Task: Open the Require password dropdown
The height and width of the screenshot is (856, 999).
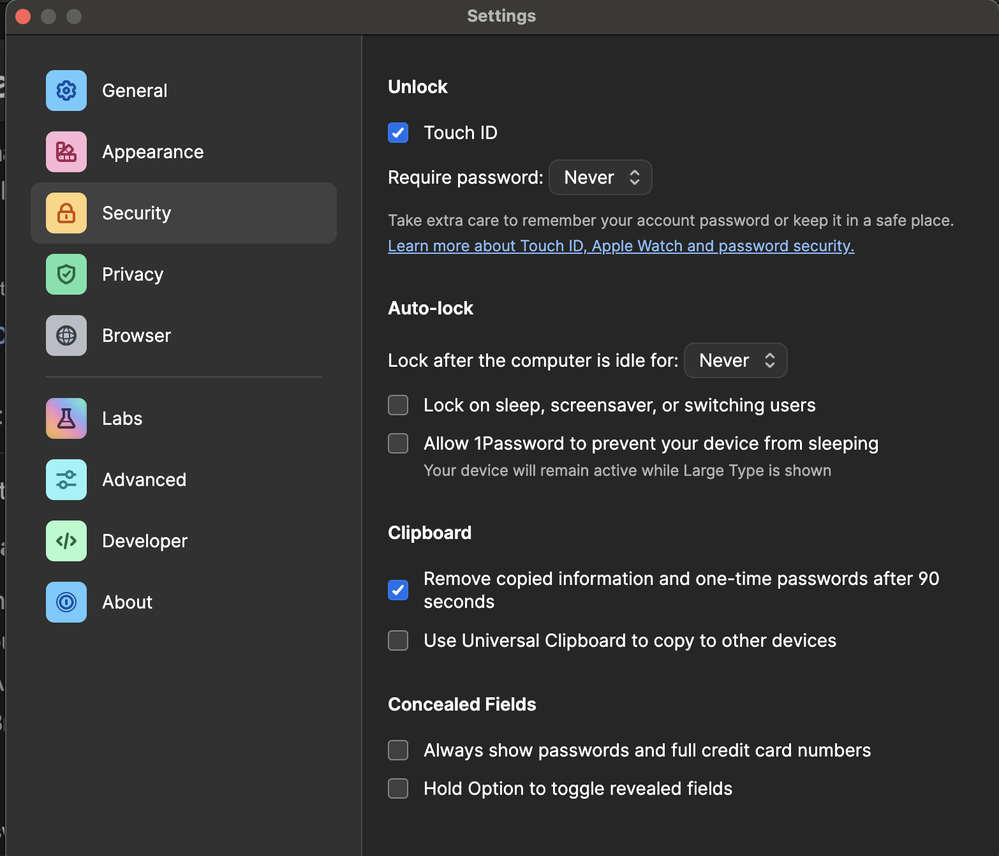Action: pos(600,178)
